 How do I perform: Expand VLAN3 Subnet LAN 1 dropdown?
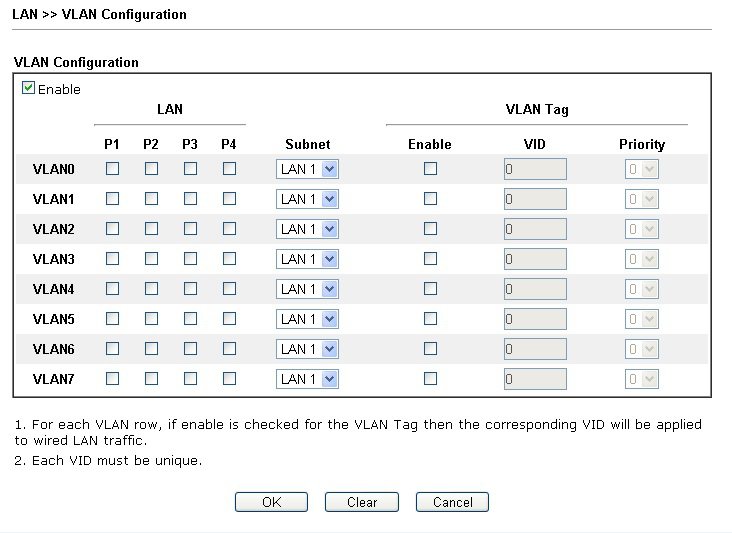click(307, 260)
